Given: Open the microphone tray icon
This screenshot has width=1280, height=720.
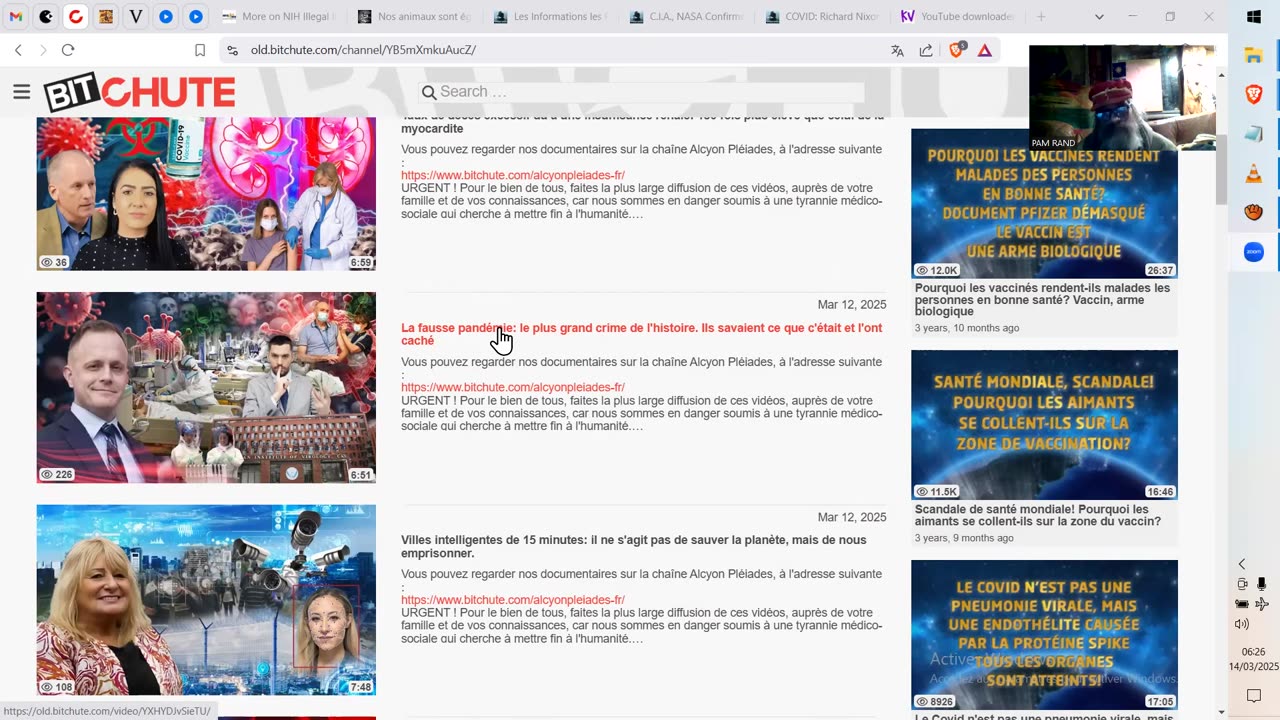Looking at the screenshot, I should click(x=1262, y=584).
